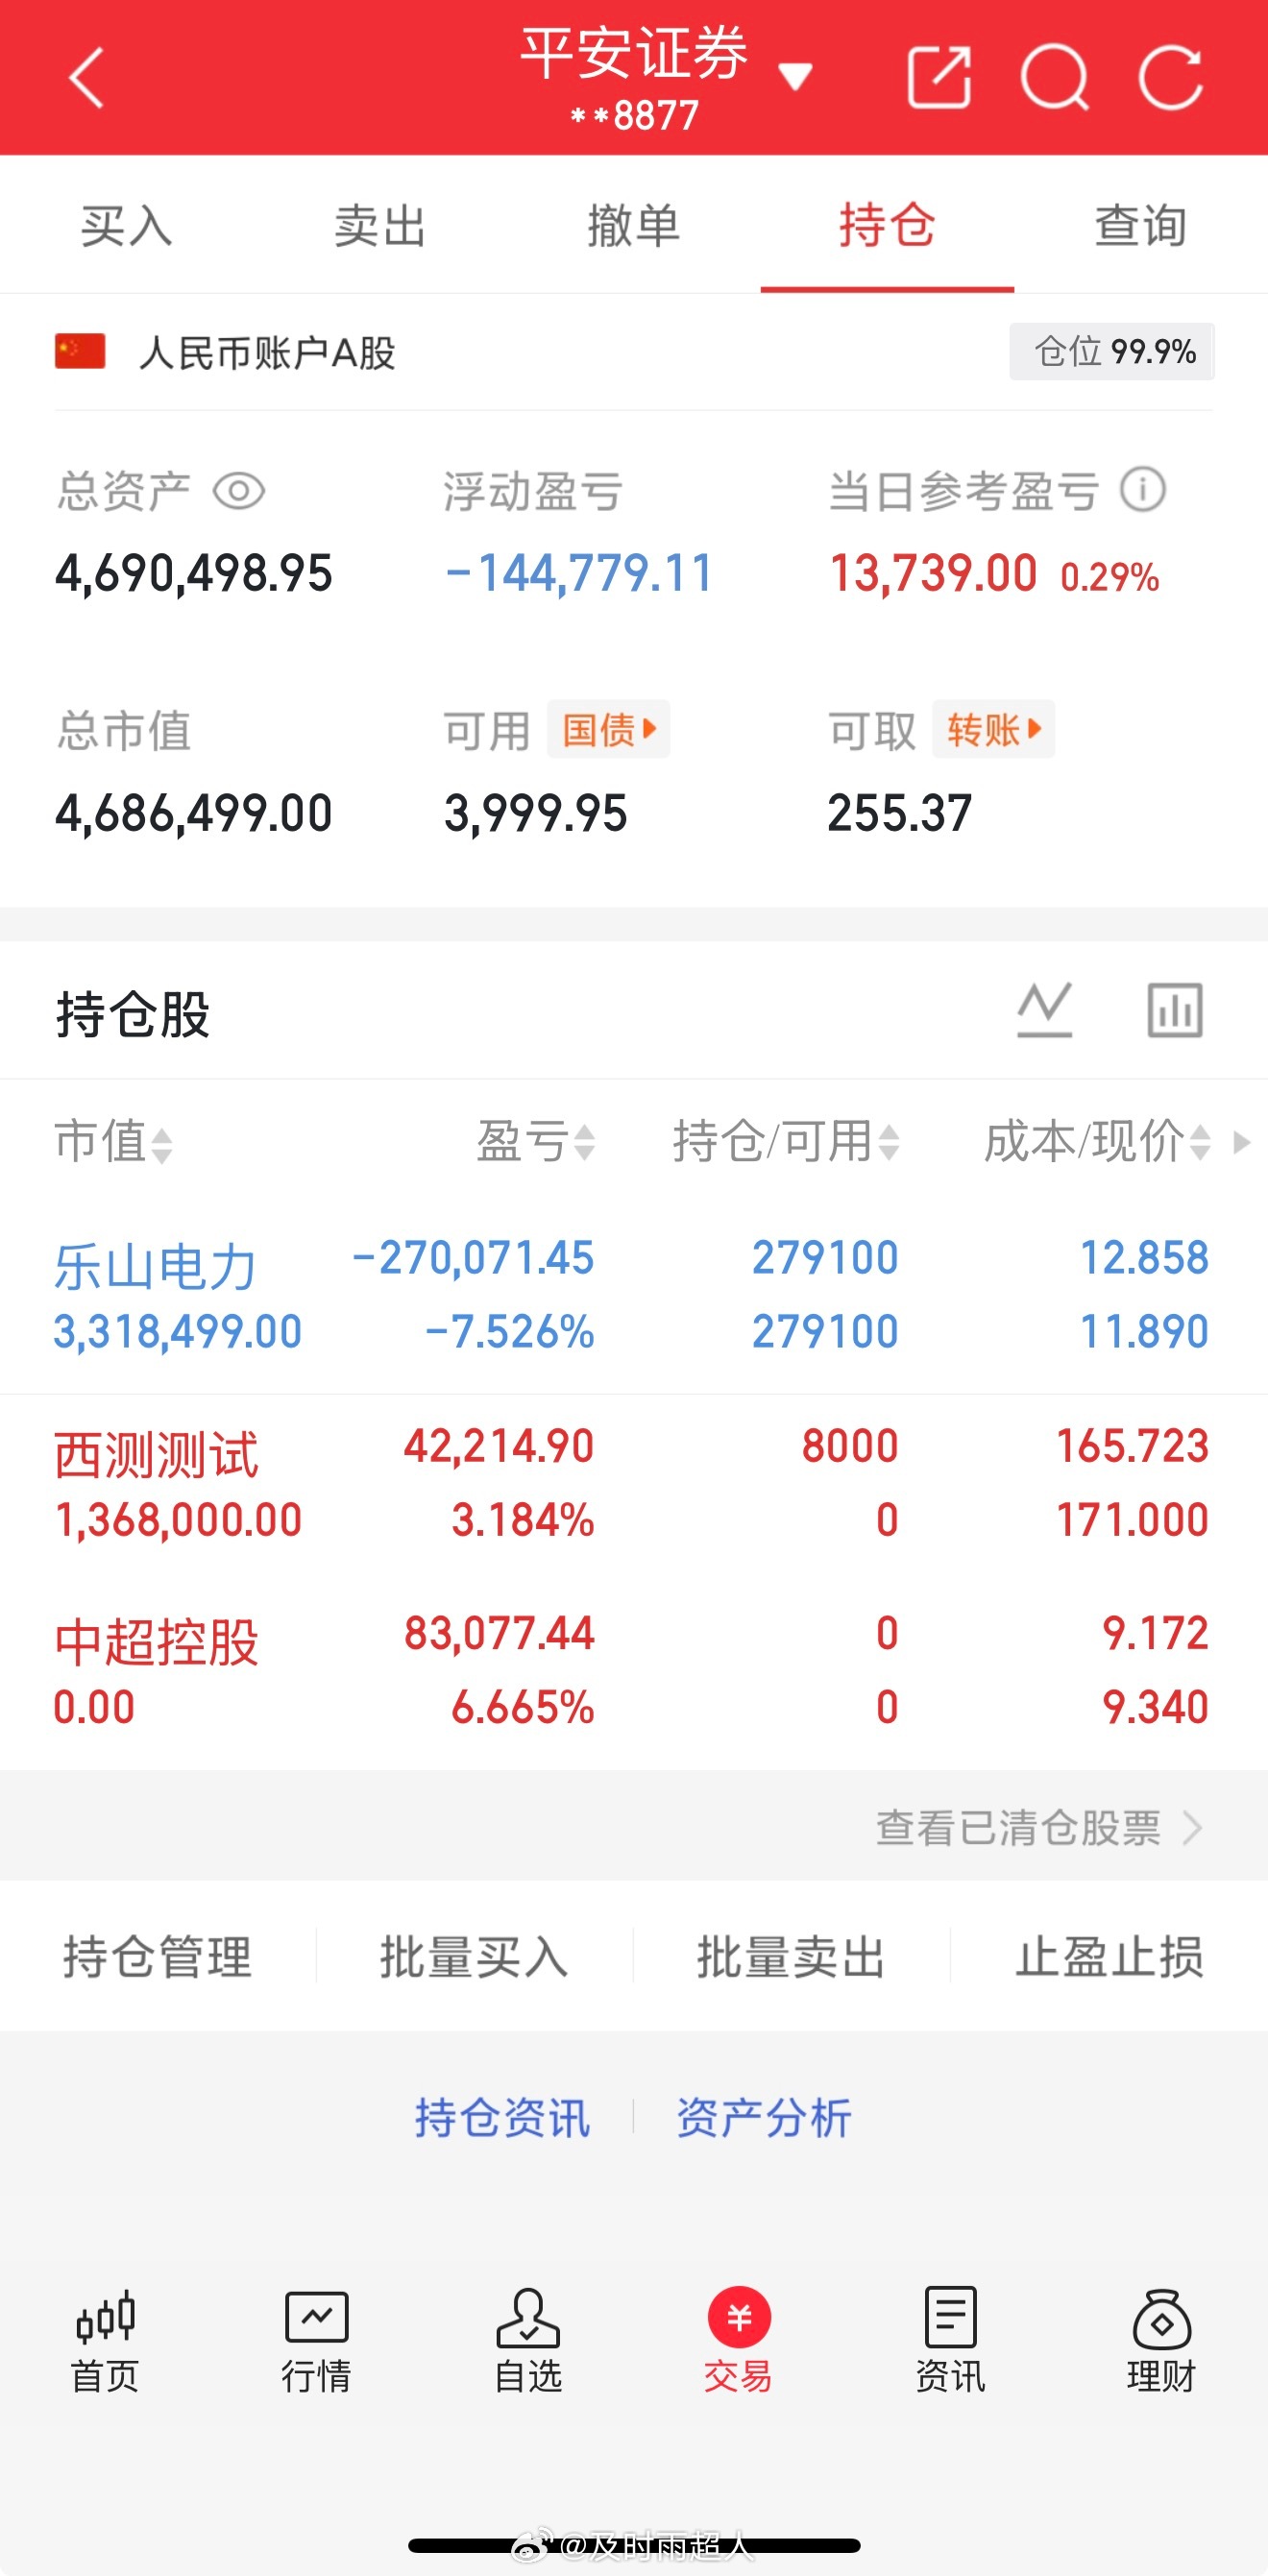Open 行情 in bottom navigation
1268x2576 pixels.
click(x=316, y=2341)
